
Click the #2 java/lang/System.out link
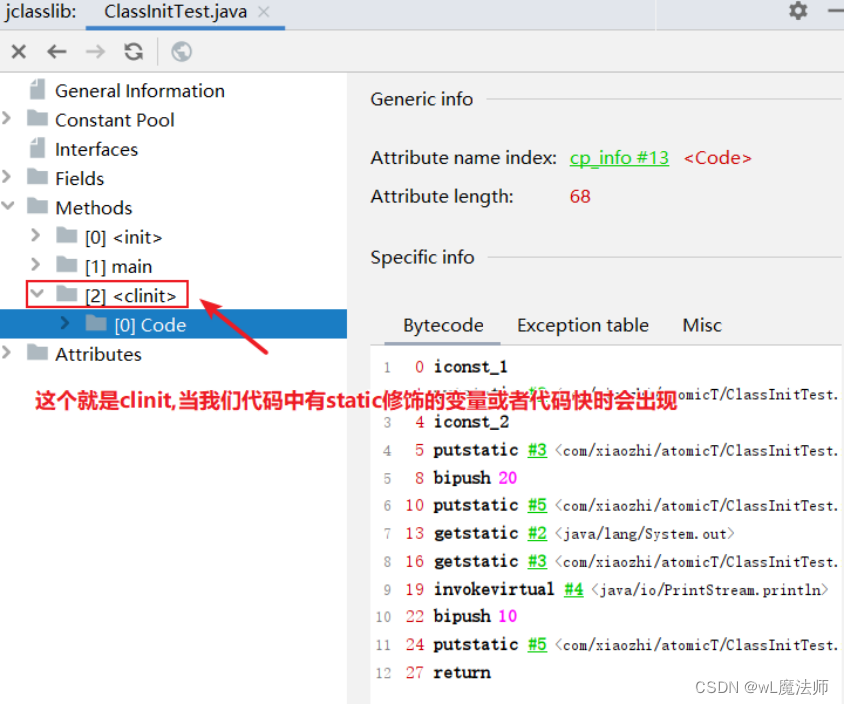(537, 533)
